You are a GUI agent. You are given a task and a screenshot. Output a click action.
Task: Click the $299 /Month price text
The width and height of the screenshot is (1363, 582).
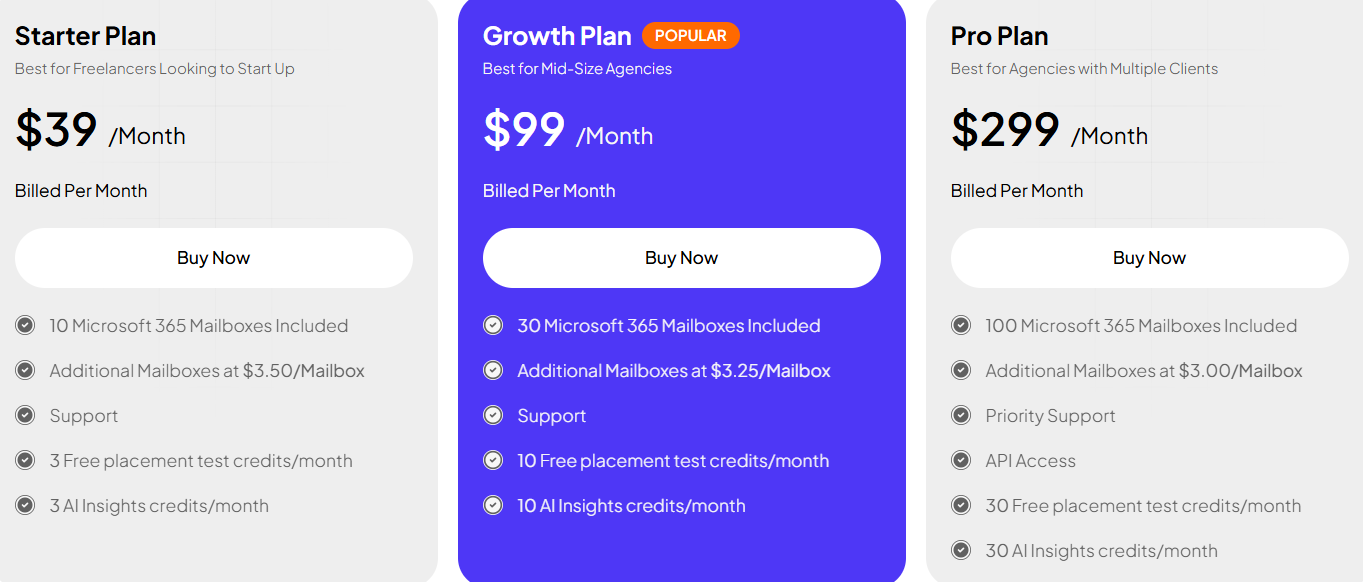[1049, 130]
